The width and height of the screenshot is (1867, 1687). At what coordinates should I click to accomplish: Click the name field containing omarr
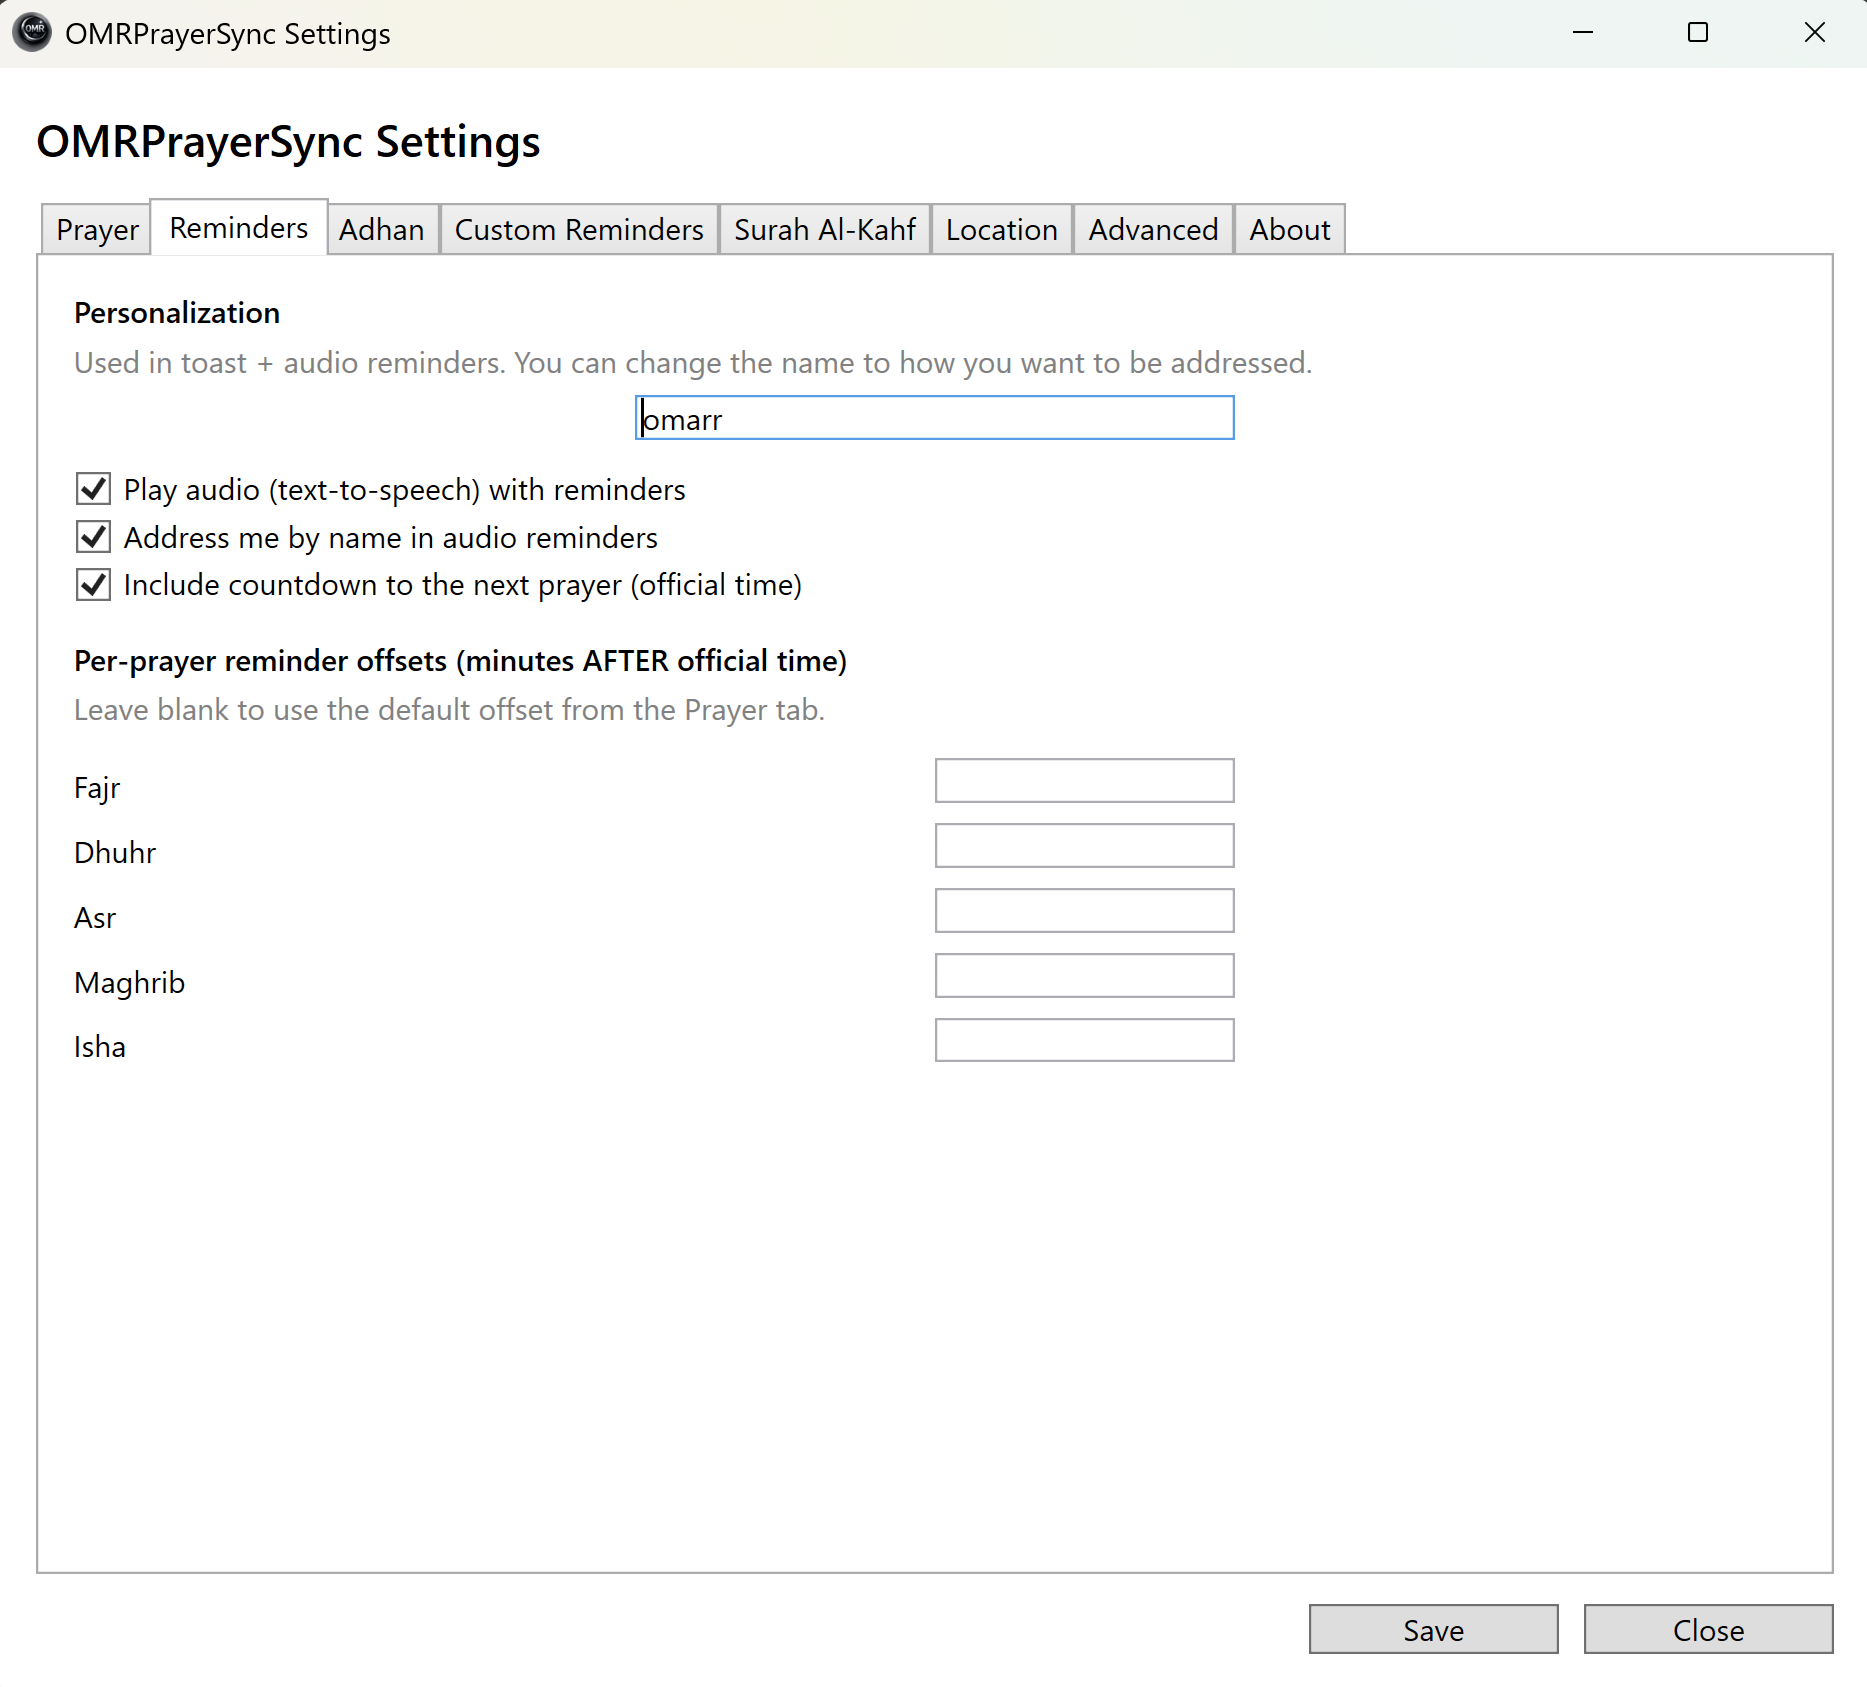click(935, 418)
